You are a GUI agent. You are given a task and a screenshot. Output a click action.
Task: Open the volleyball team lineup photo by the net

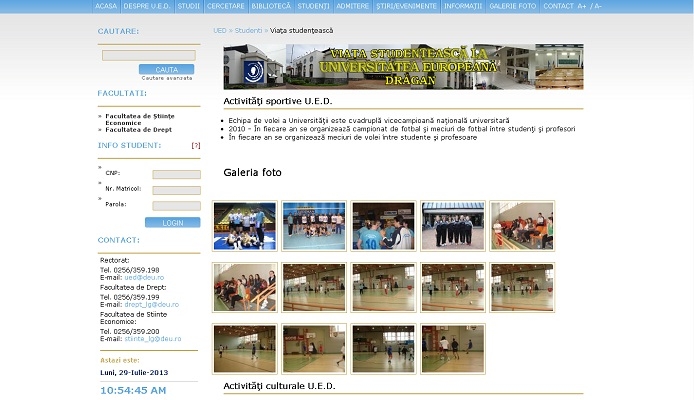314,226
